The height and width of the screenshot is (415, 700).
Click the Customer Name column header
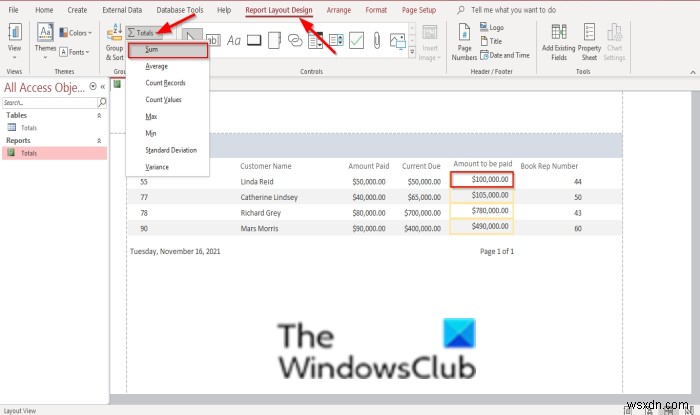tap(266, 166)
